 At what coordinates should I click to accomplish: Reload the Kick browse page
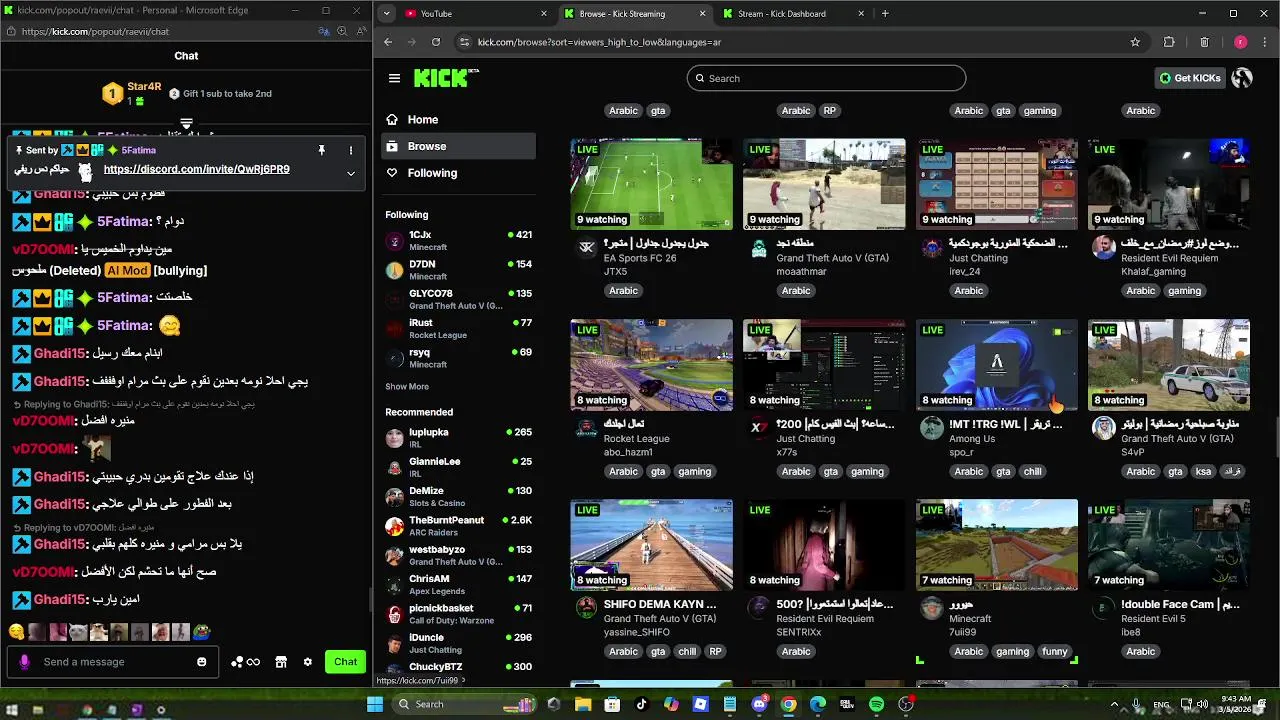436,42
